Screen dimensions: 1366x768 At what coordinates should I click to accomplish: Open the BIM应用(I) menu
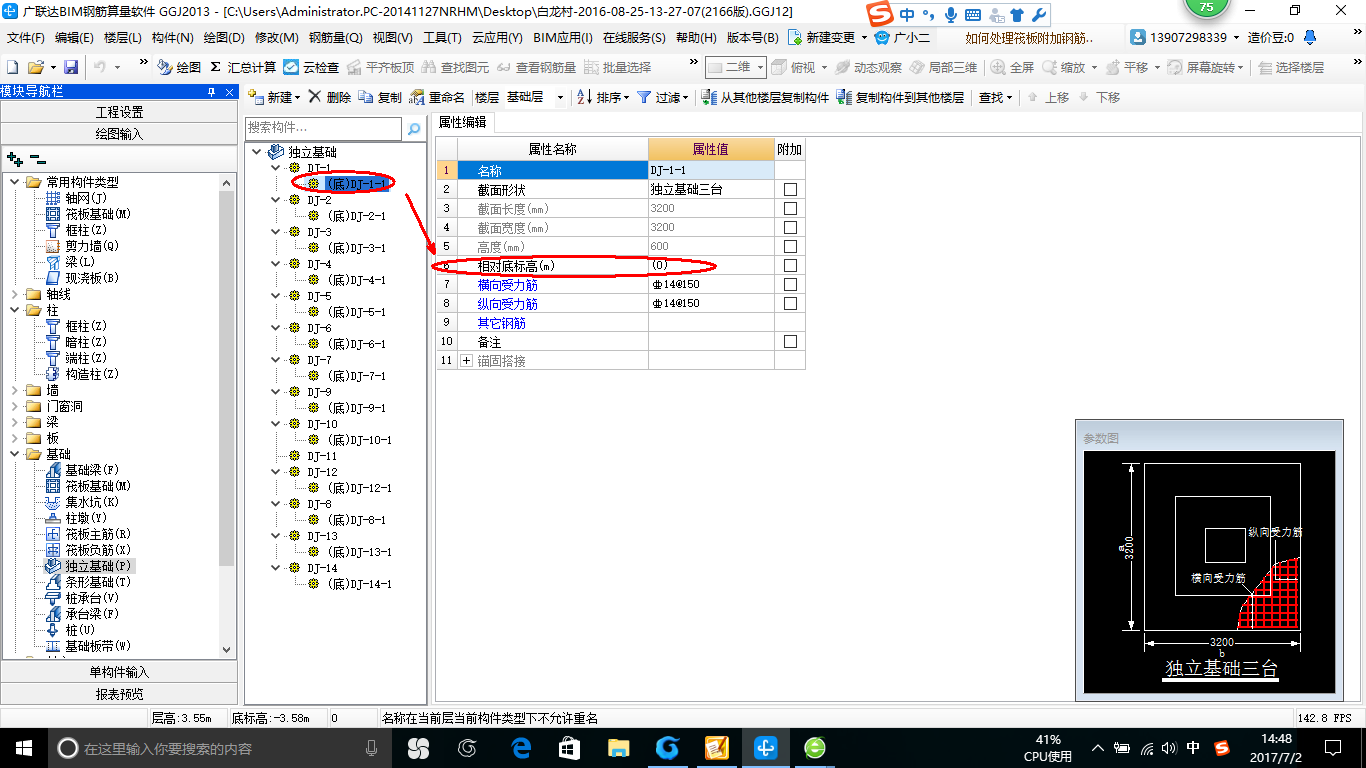(x=563, y=38)
